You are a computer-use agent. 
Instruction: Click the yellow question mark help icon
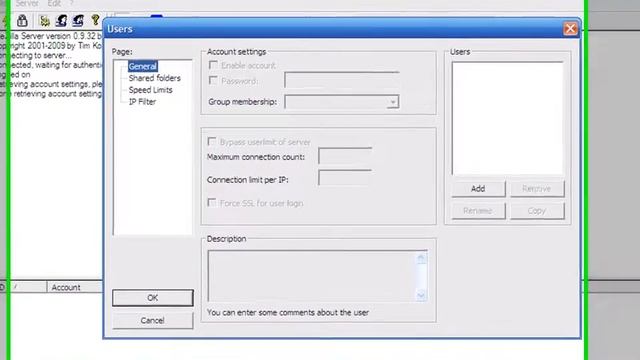(x=96, y=20)
